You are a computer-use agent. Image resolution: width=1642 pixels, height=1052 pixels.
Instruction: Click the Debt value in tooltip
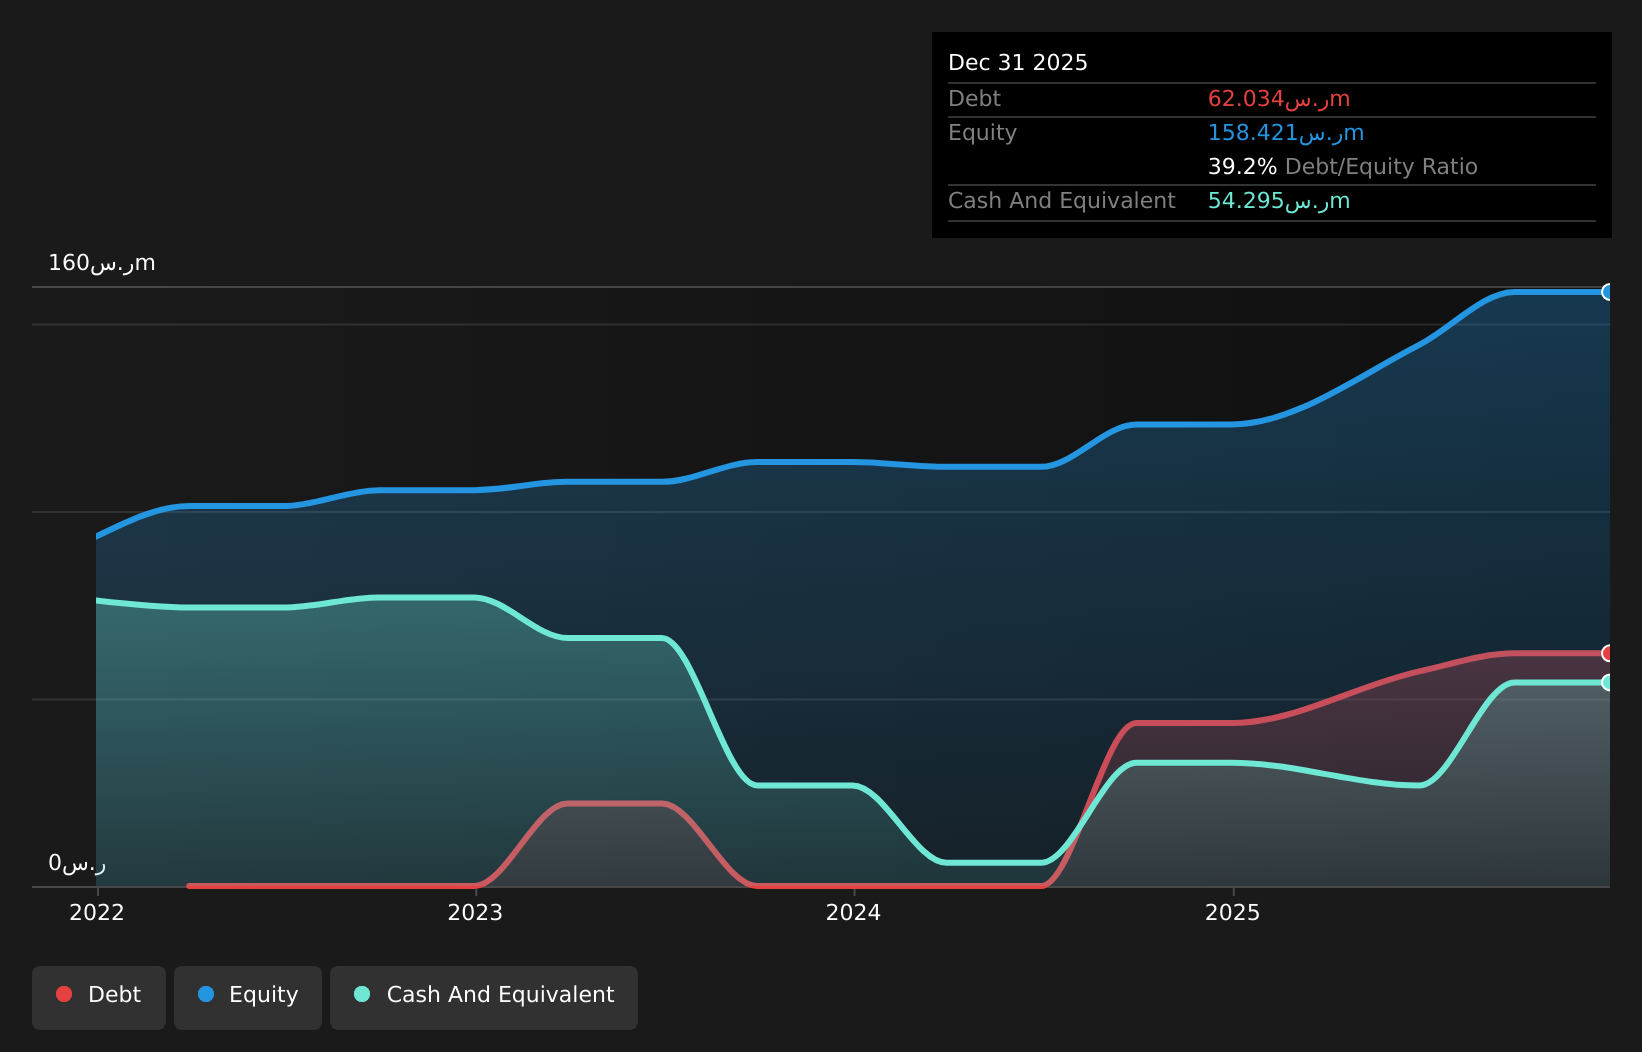pyautogui.click(x=1279, y=99)
